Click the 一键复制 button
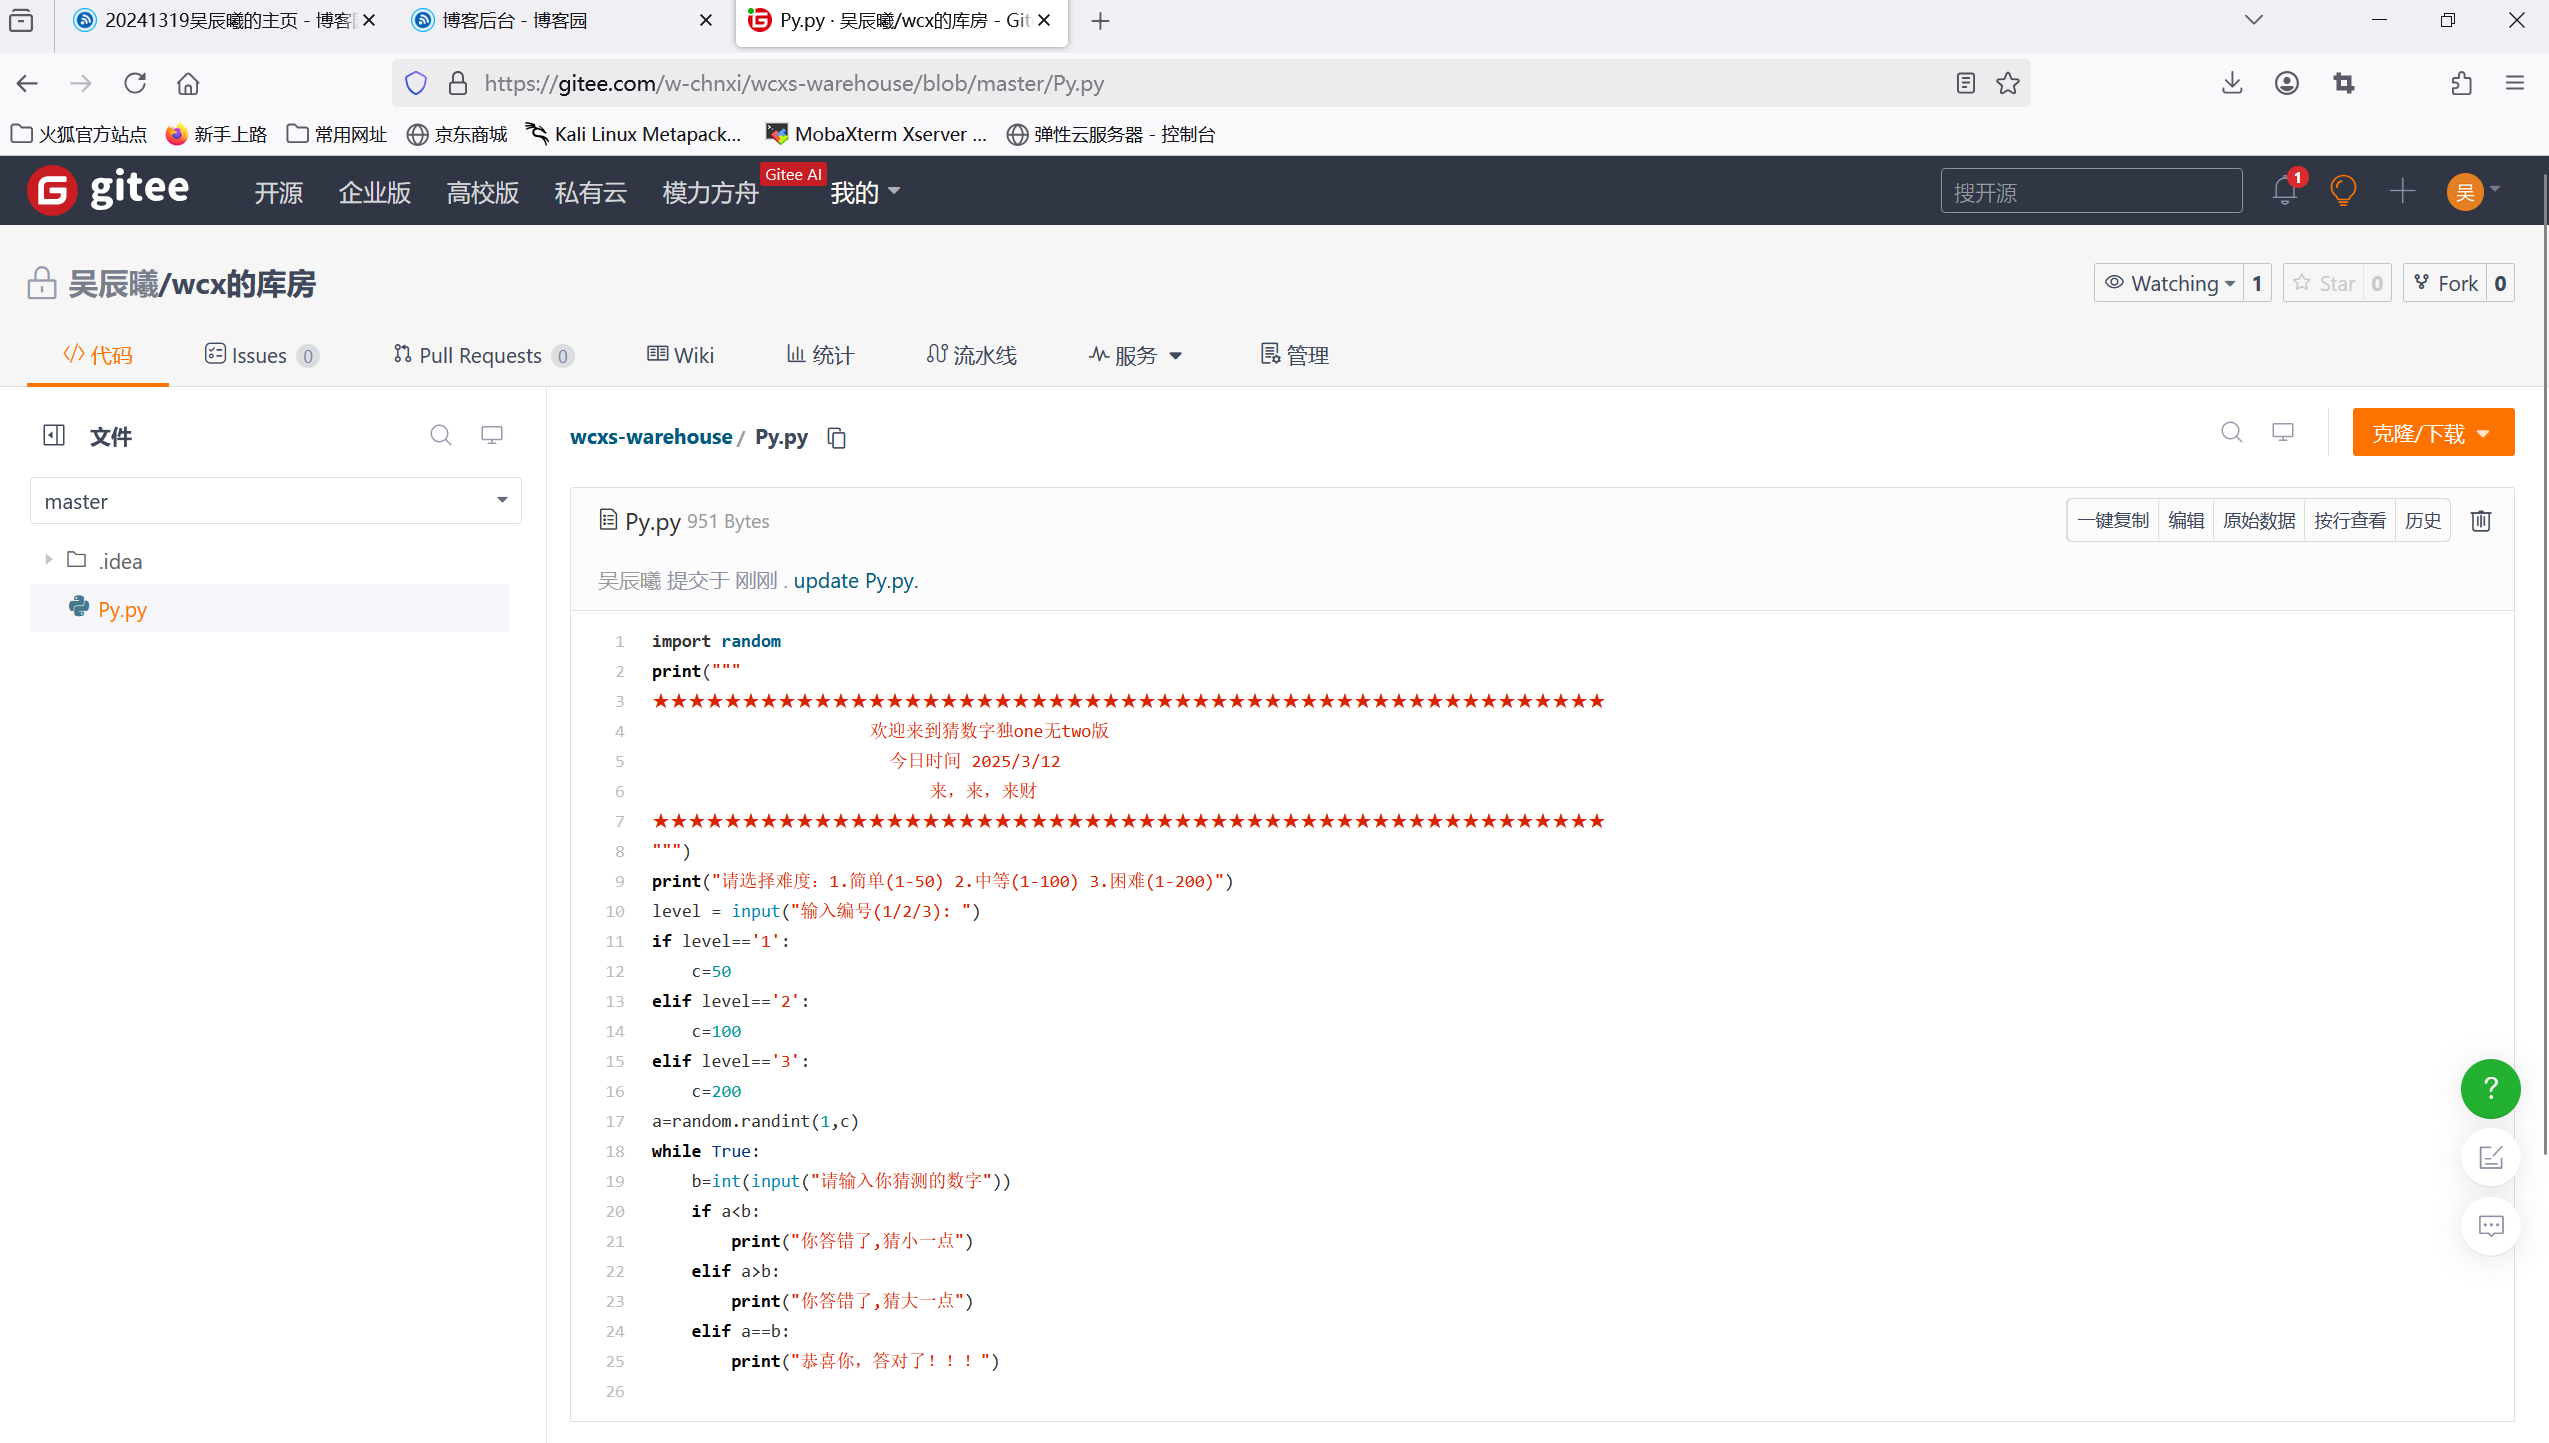The width and height of the screenshot is (2549, 1443). tap(2112, 520)
